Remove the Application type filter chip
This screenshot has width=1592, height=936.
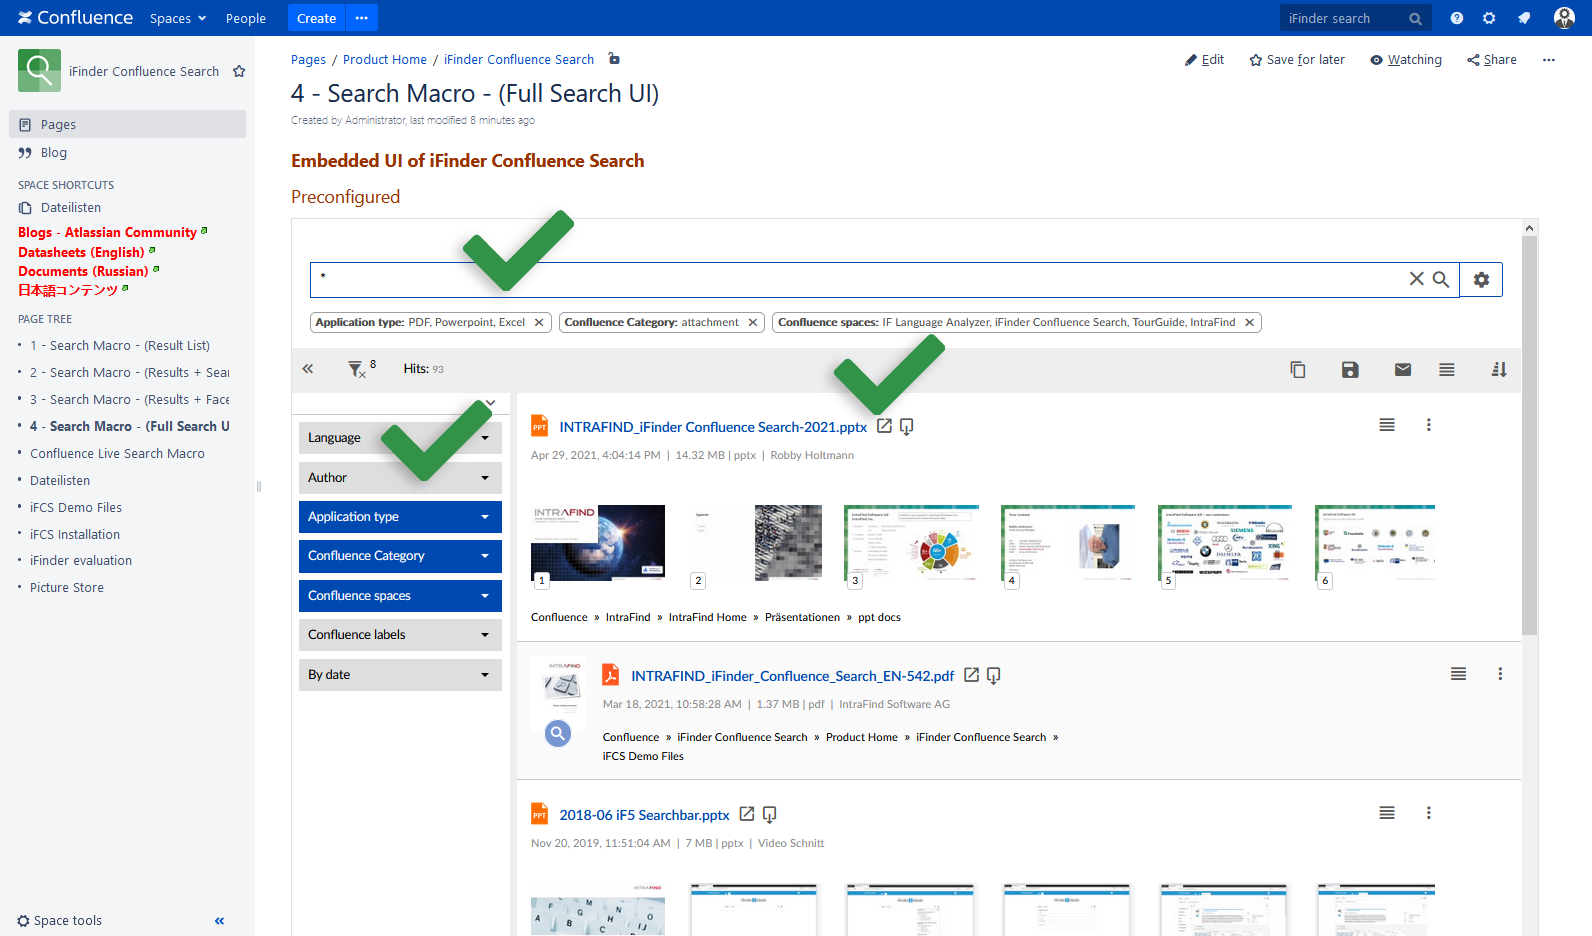539,322
